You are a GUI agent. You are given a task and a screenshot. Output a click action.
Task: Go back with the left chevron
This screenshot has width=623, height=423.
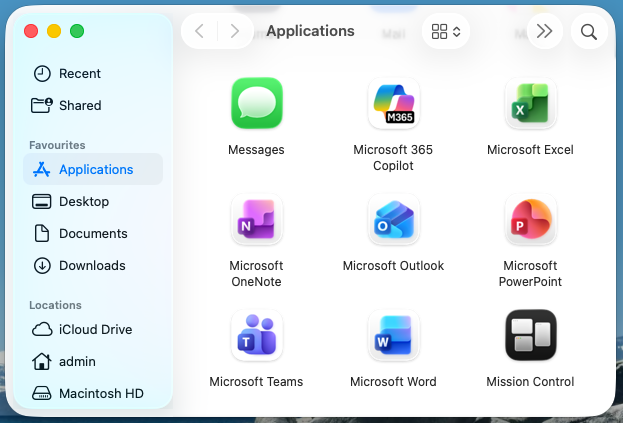click(199, 31)
